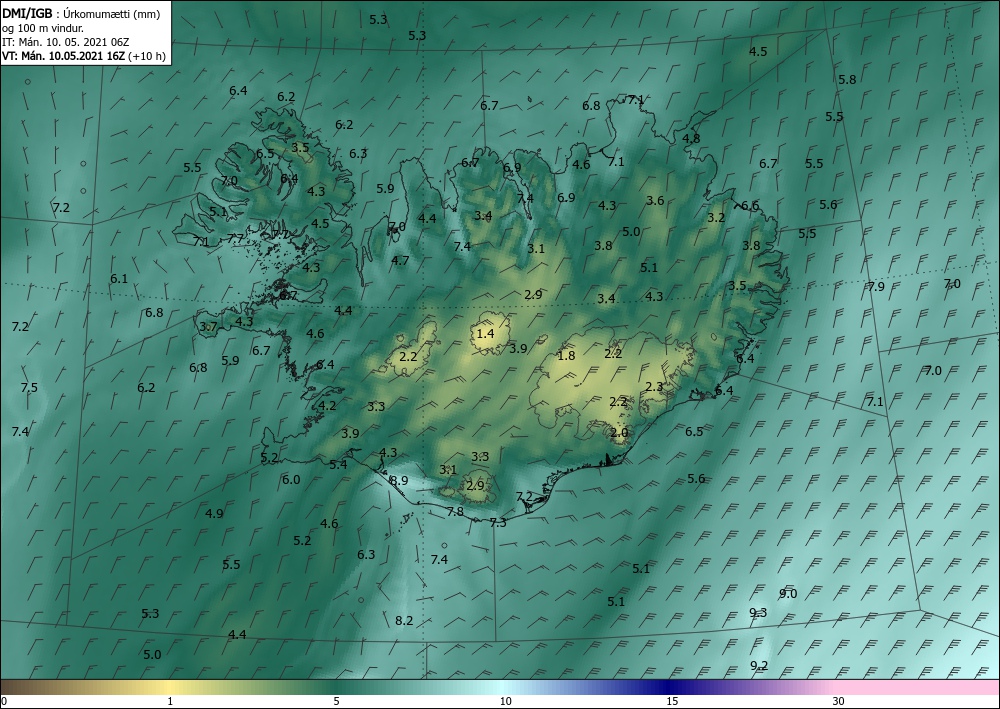This screenshot has width=1000, height=709.
Task: Click the 8.9 value on the south coast
Action: click(x=399, y=481)
